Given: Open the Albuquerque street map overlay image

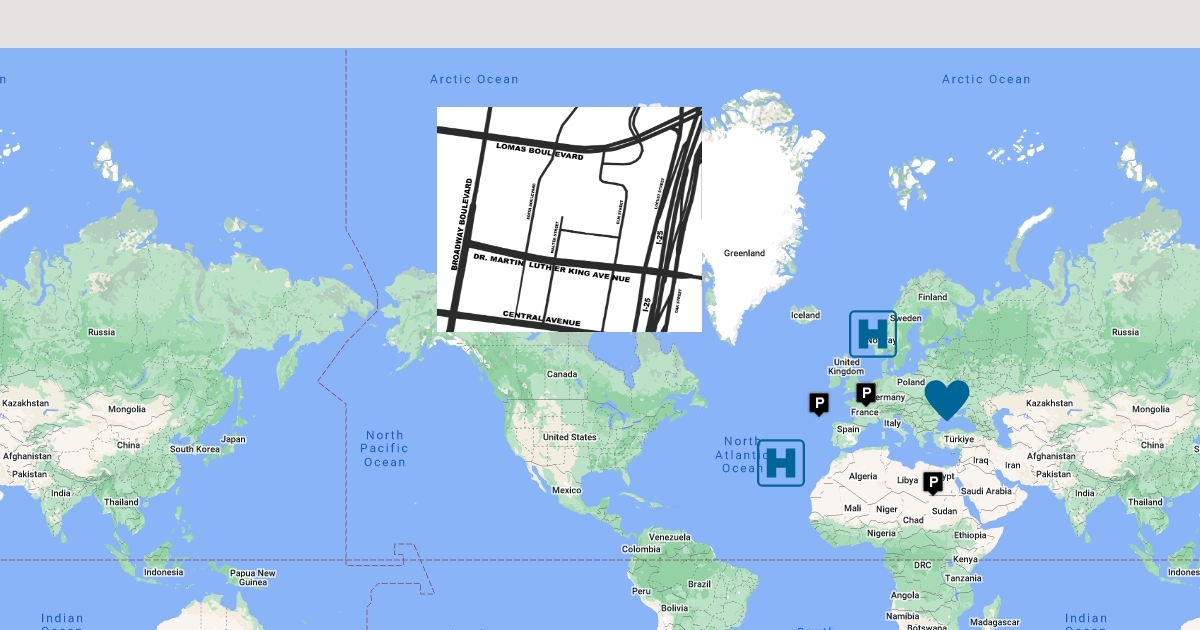Looking at the screenshot, I should pyautogui.click(x=569, y=219).
